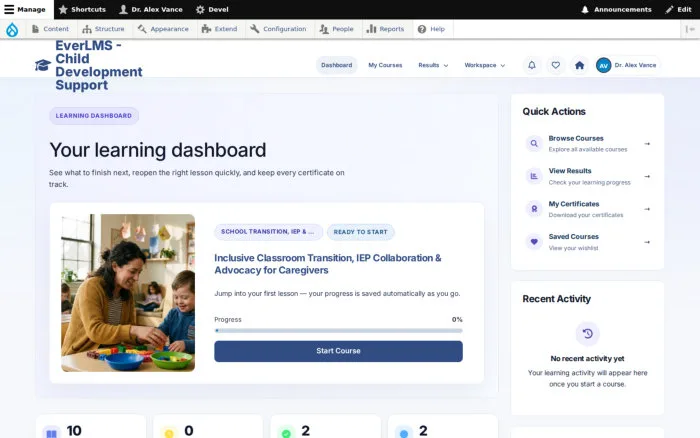700x438 pixels.
Task: Click the blue circle icon on the last stat card
Action: (404, 433)
